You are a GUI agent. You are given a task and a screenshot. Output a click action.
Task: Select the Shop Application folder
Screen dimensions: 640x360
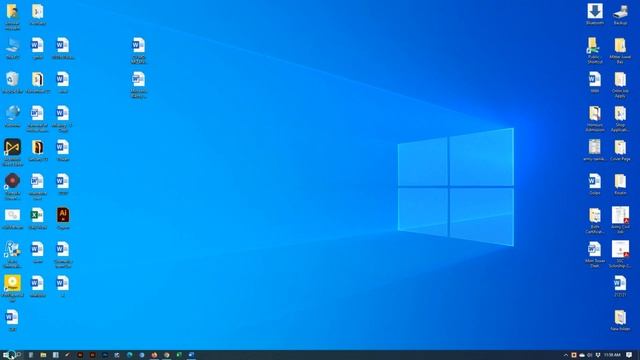coord(620,119)
